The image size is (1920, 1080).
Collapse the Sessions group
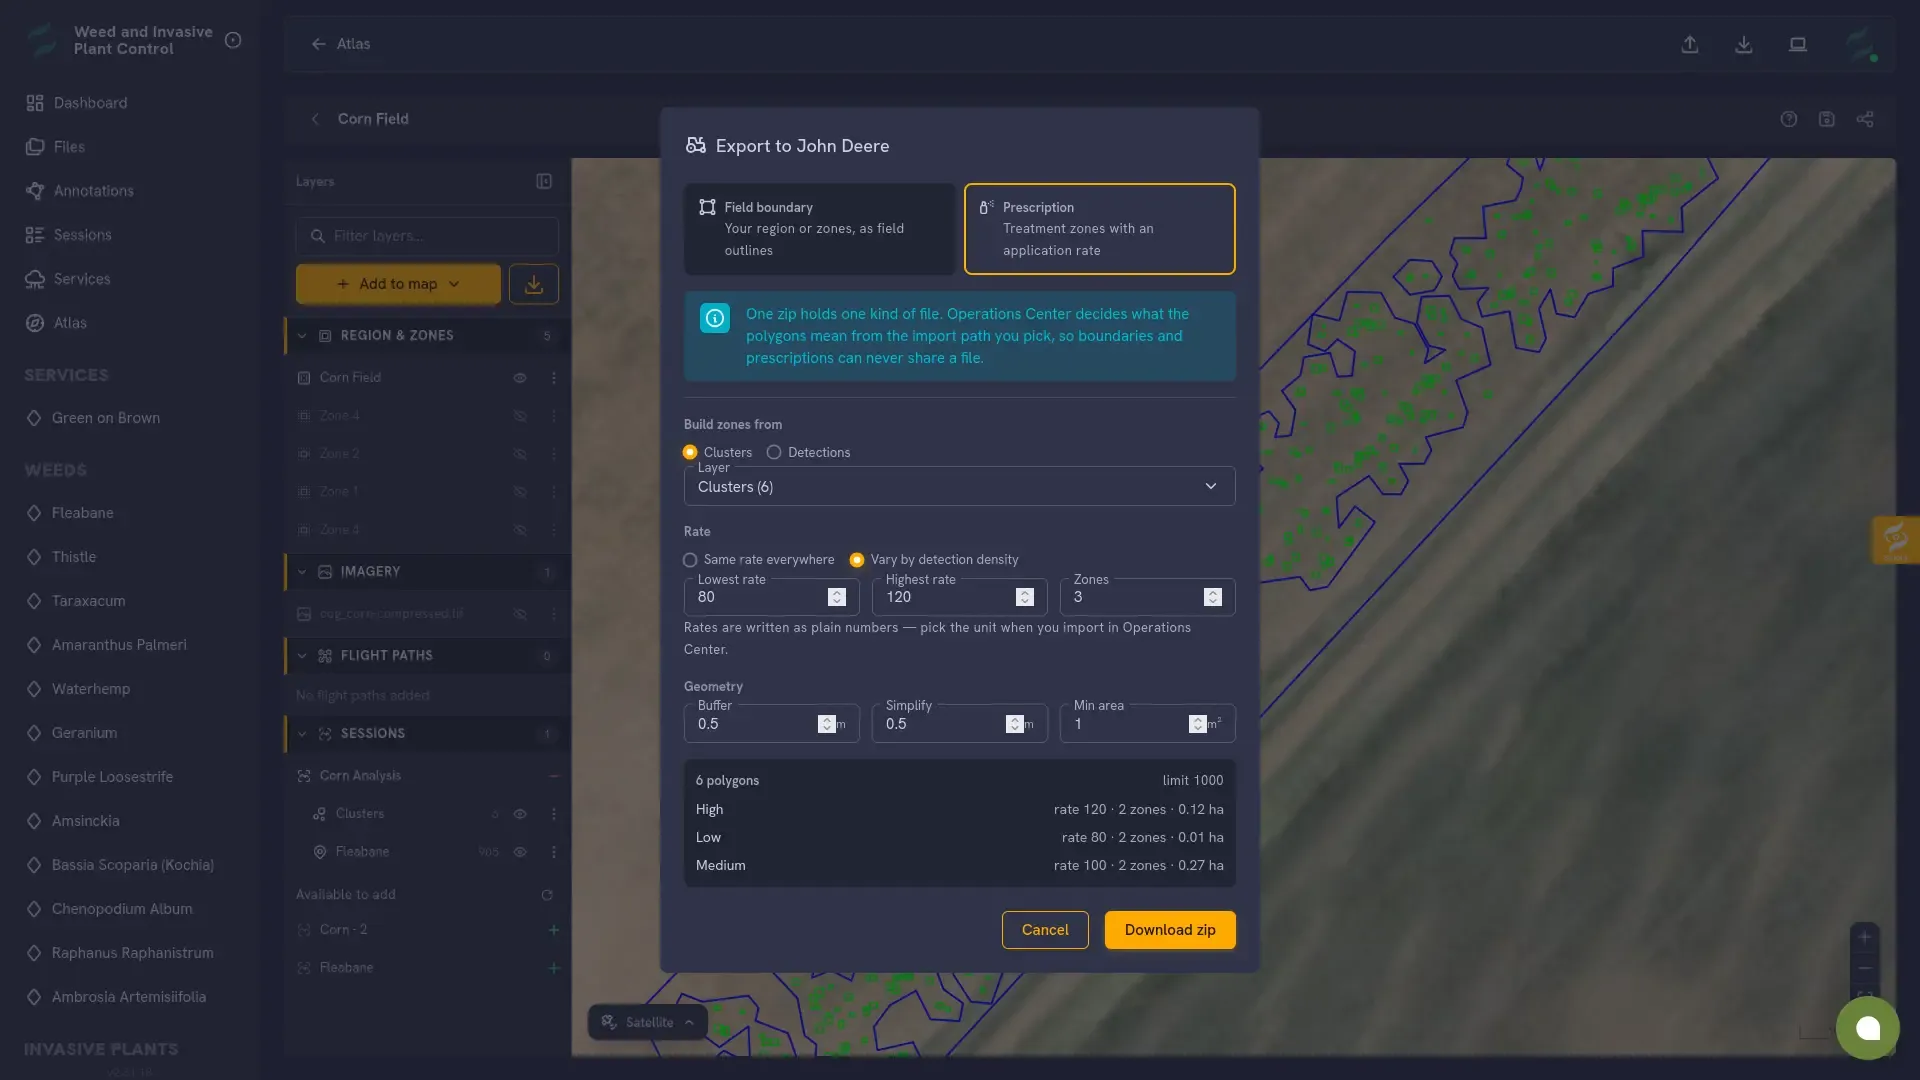click(302, 734)
